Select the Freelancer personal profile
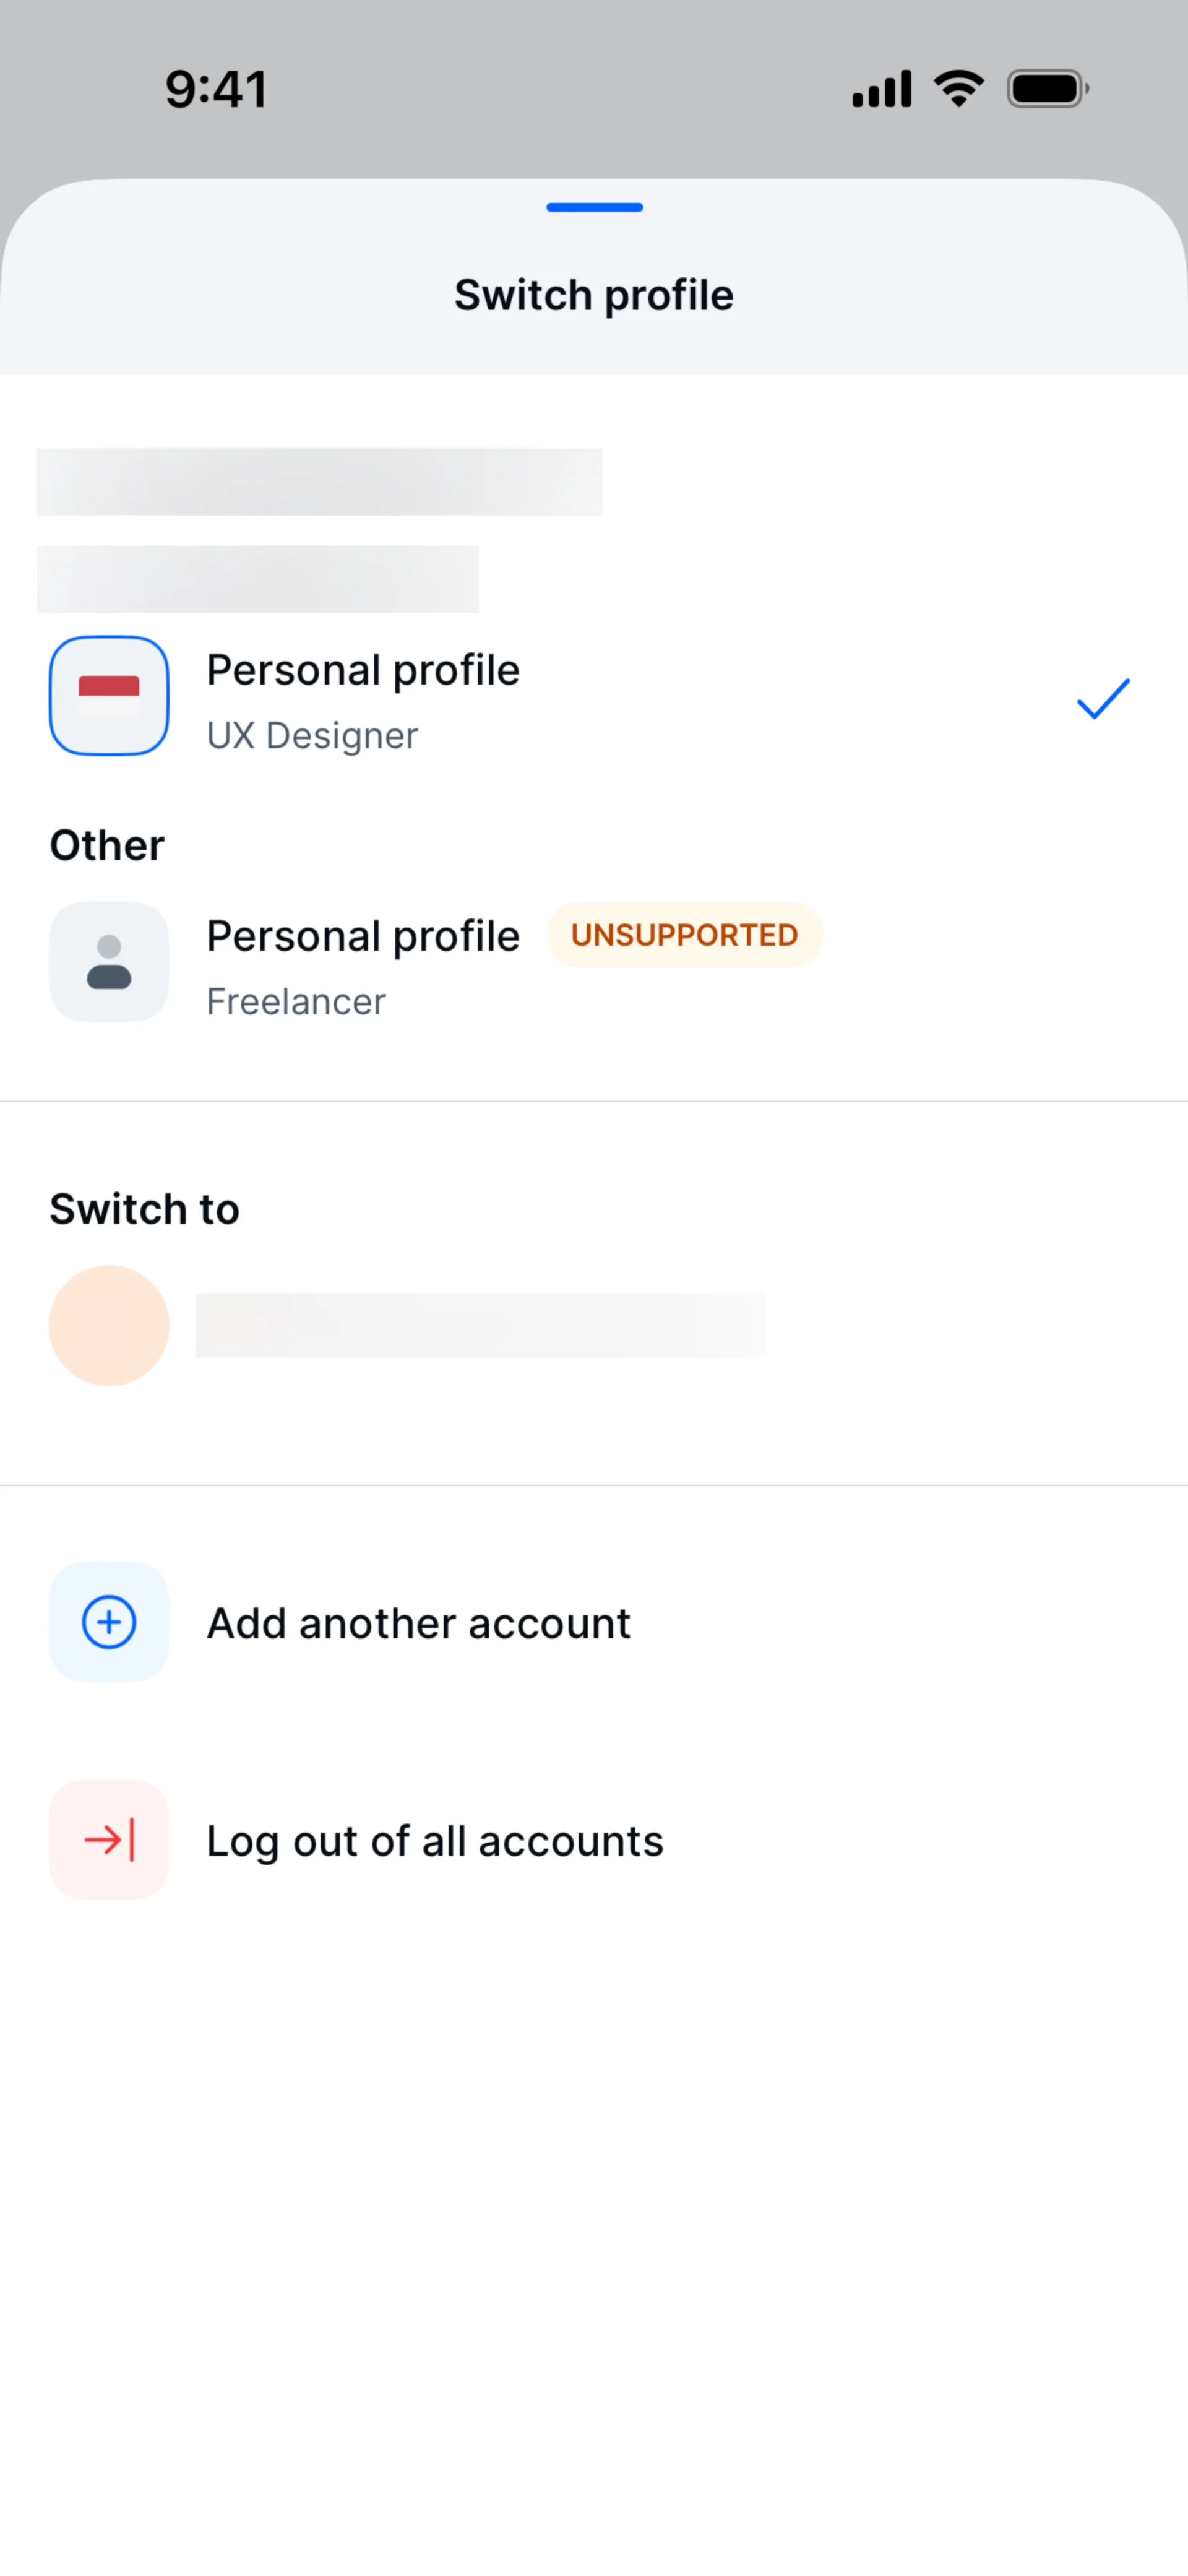This screenshot has height=2576, width=1188. tap(362, 966)
